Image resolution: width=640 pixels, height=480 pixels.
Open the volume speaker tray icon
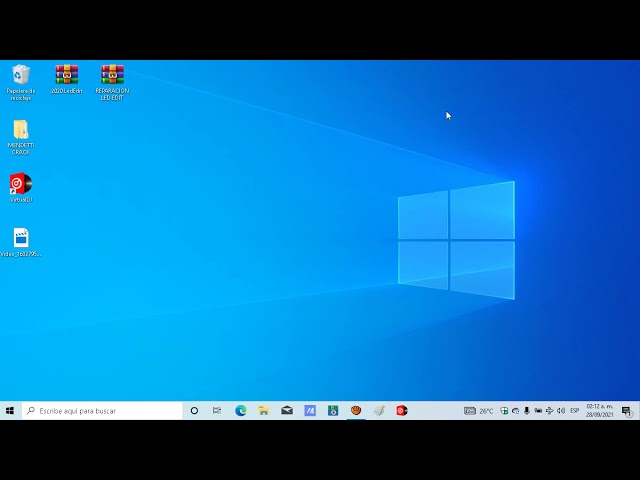click(x=561, y=411)
